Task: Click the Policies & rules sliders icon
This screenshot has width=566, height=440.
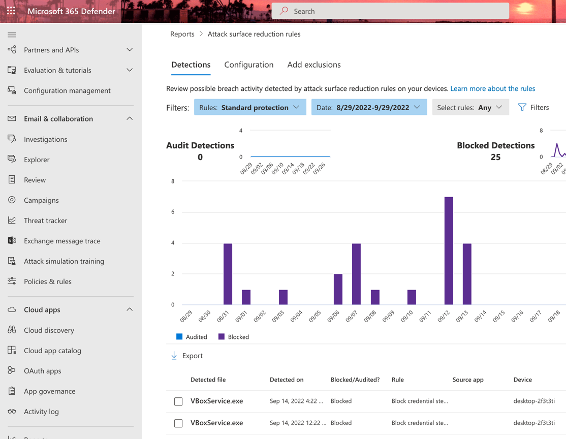Action: (x=12, y=281)
